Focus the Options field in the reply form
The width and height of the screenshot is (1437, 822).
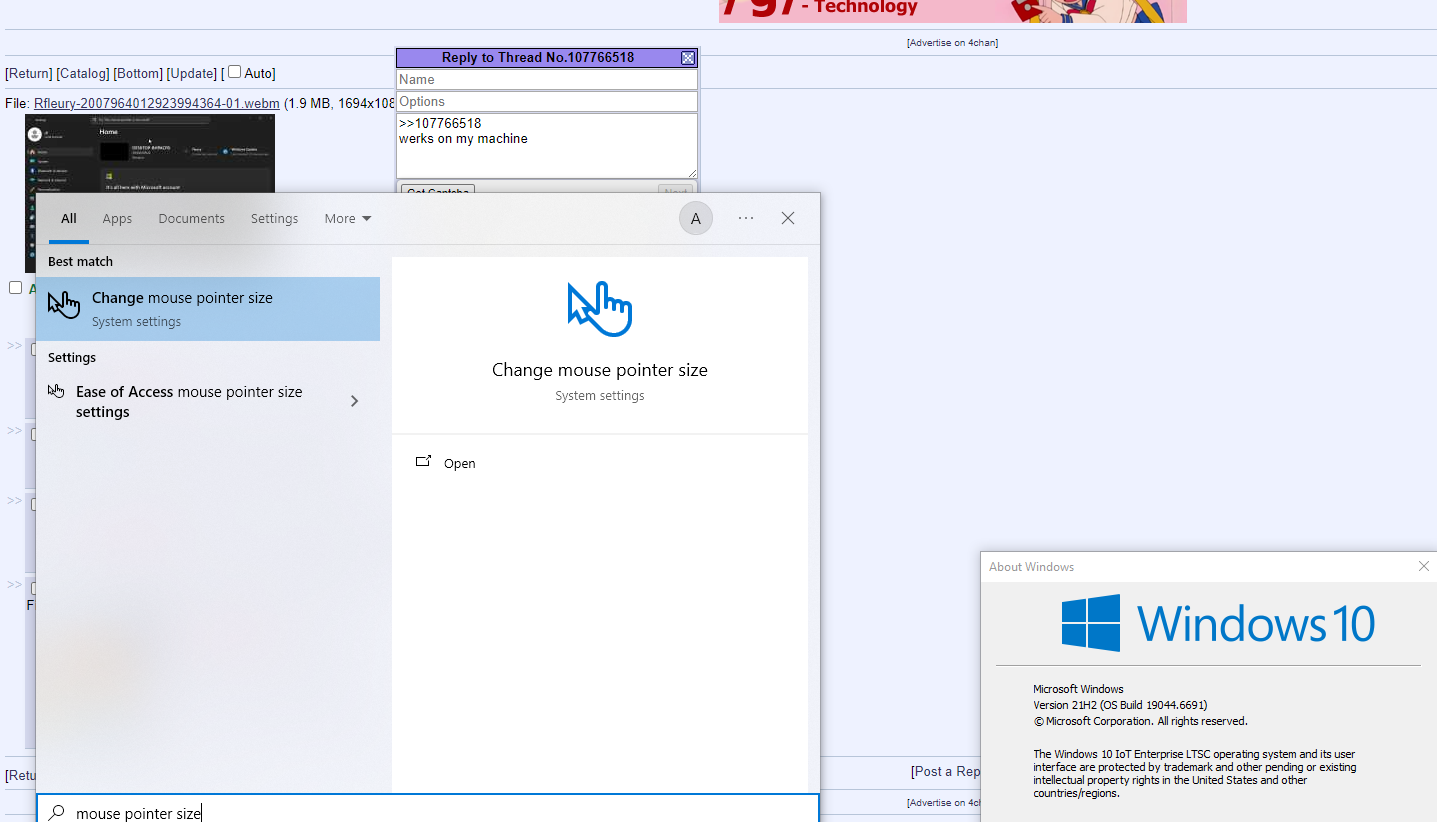pos(547,102)
